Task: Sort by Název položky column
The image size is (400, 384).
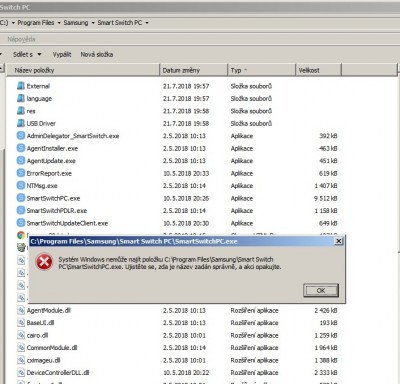Action: tap(83, 70)
